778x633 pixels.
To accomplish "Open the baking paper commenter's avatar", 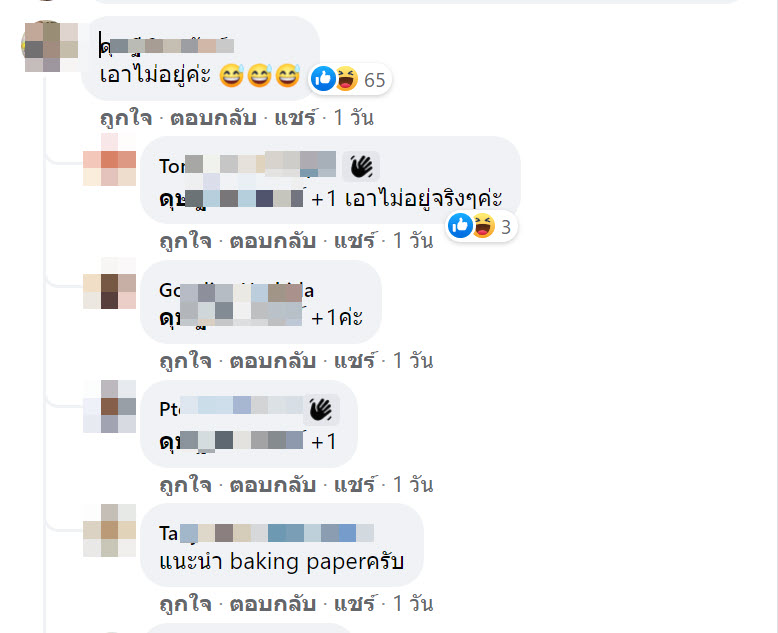I will [x=110, y=530].
